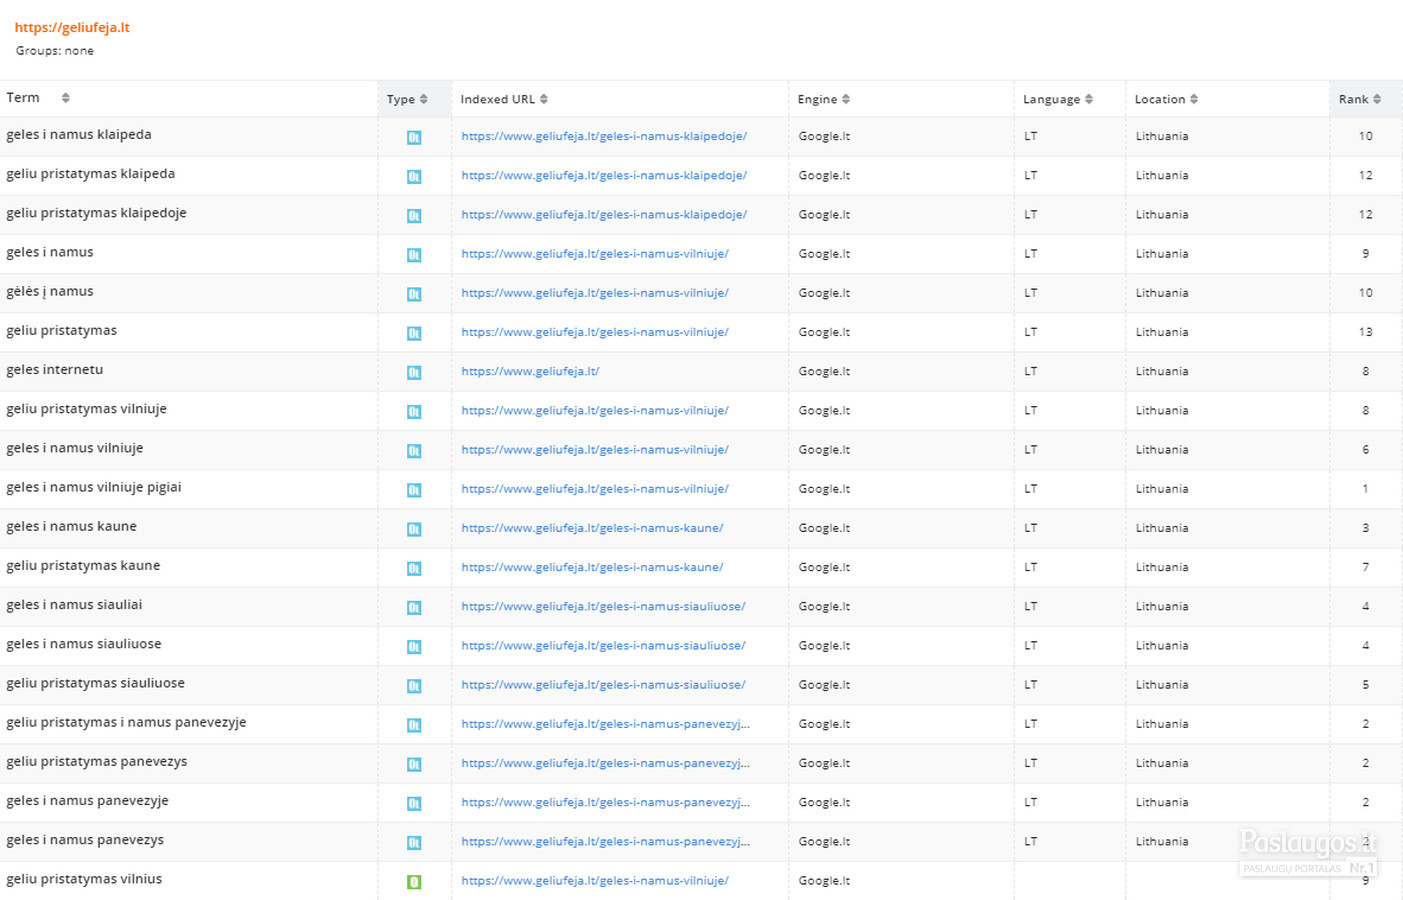Click type icon for 'geliu pristatymas kaune'
This screenshot has height=900, width=1403.
click(414, 568)
